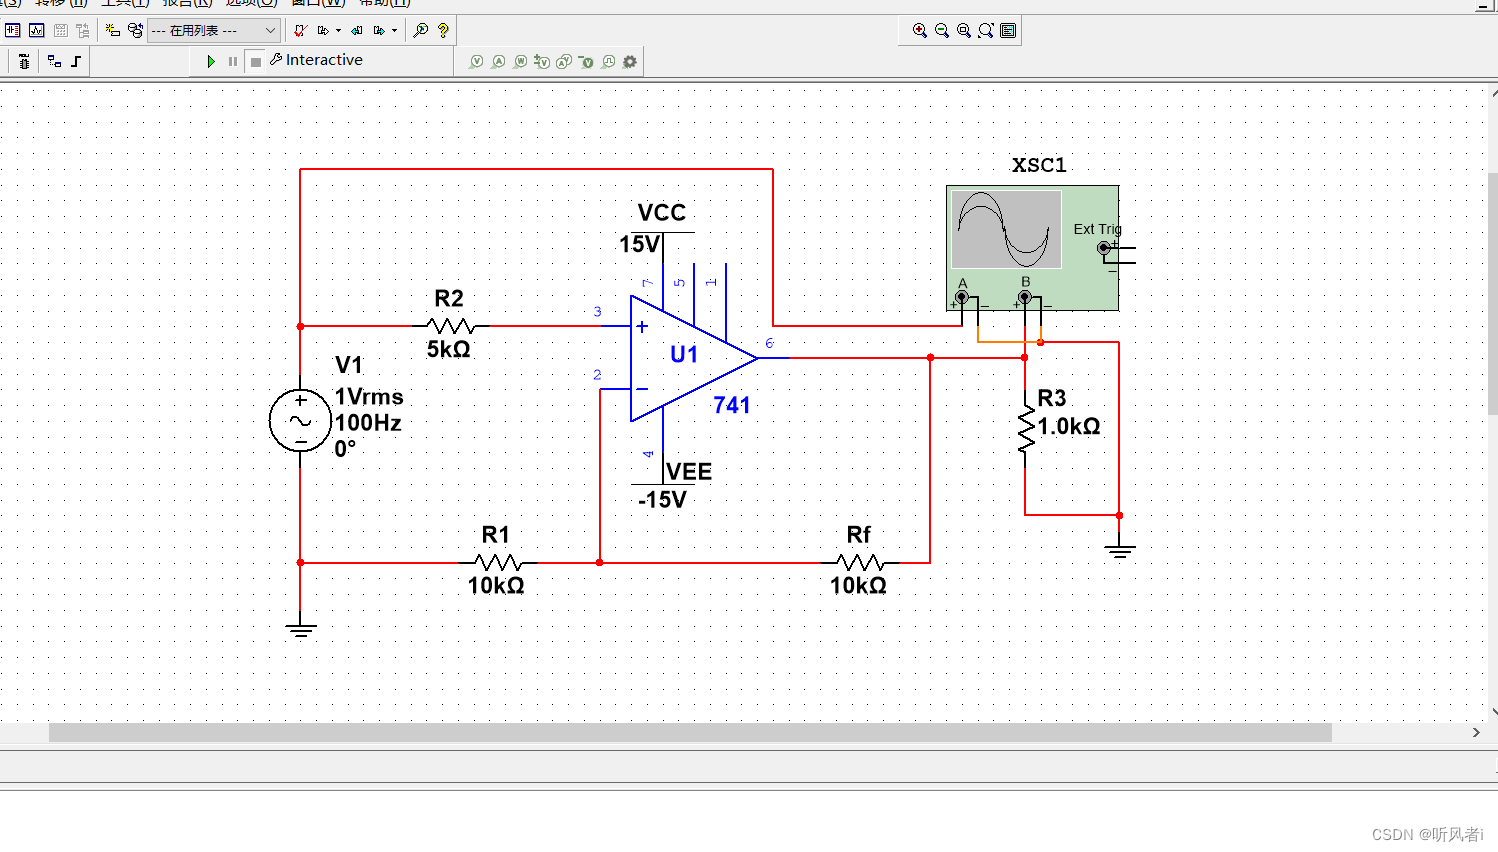Viewport: 1498px width, 852px height.
Task: Click the electrical rules check icon
Action: click(x=300, y=31)
